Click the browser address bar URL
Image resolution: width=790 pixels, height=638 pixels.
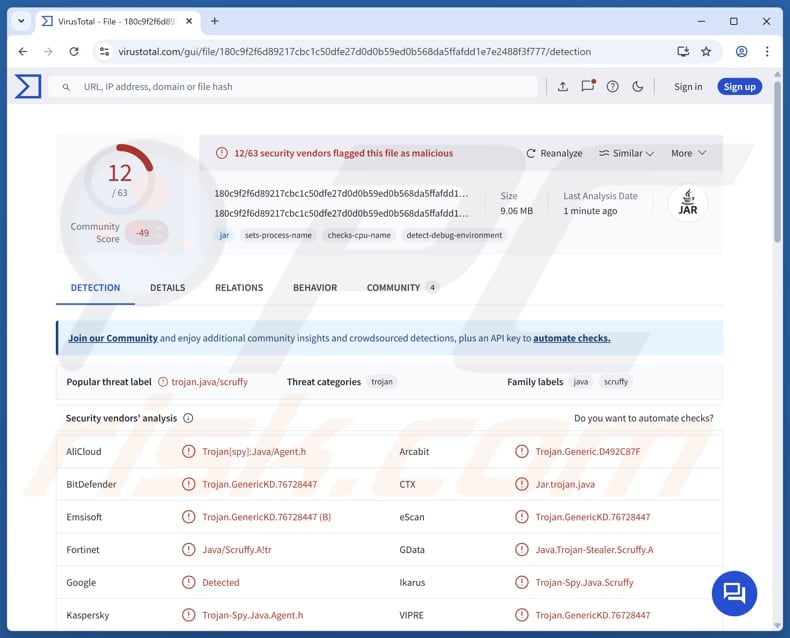354,51
